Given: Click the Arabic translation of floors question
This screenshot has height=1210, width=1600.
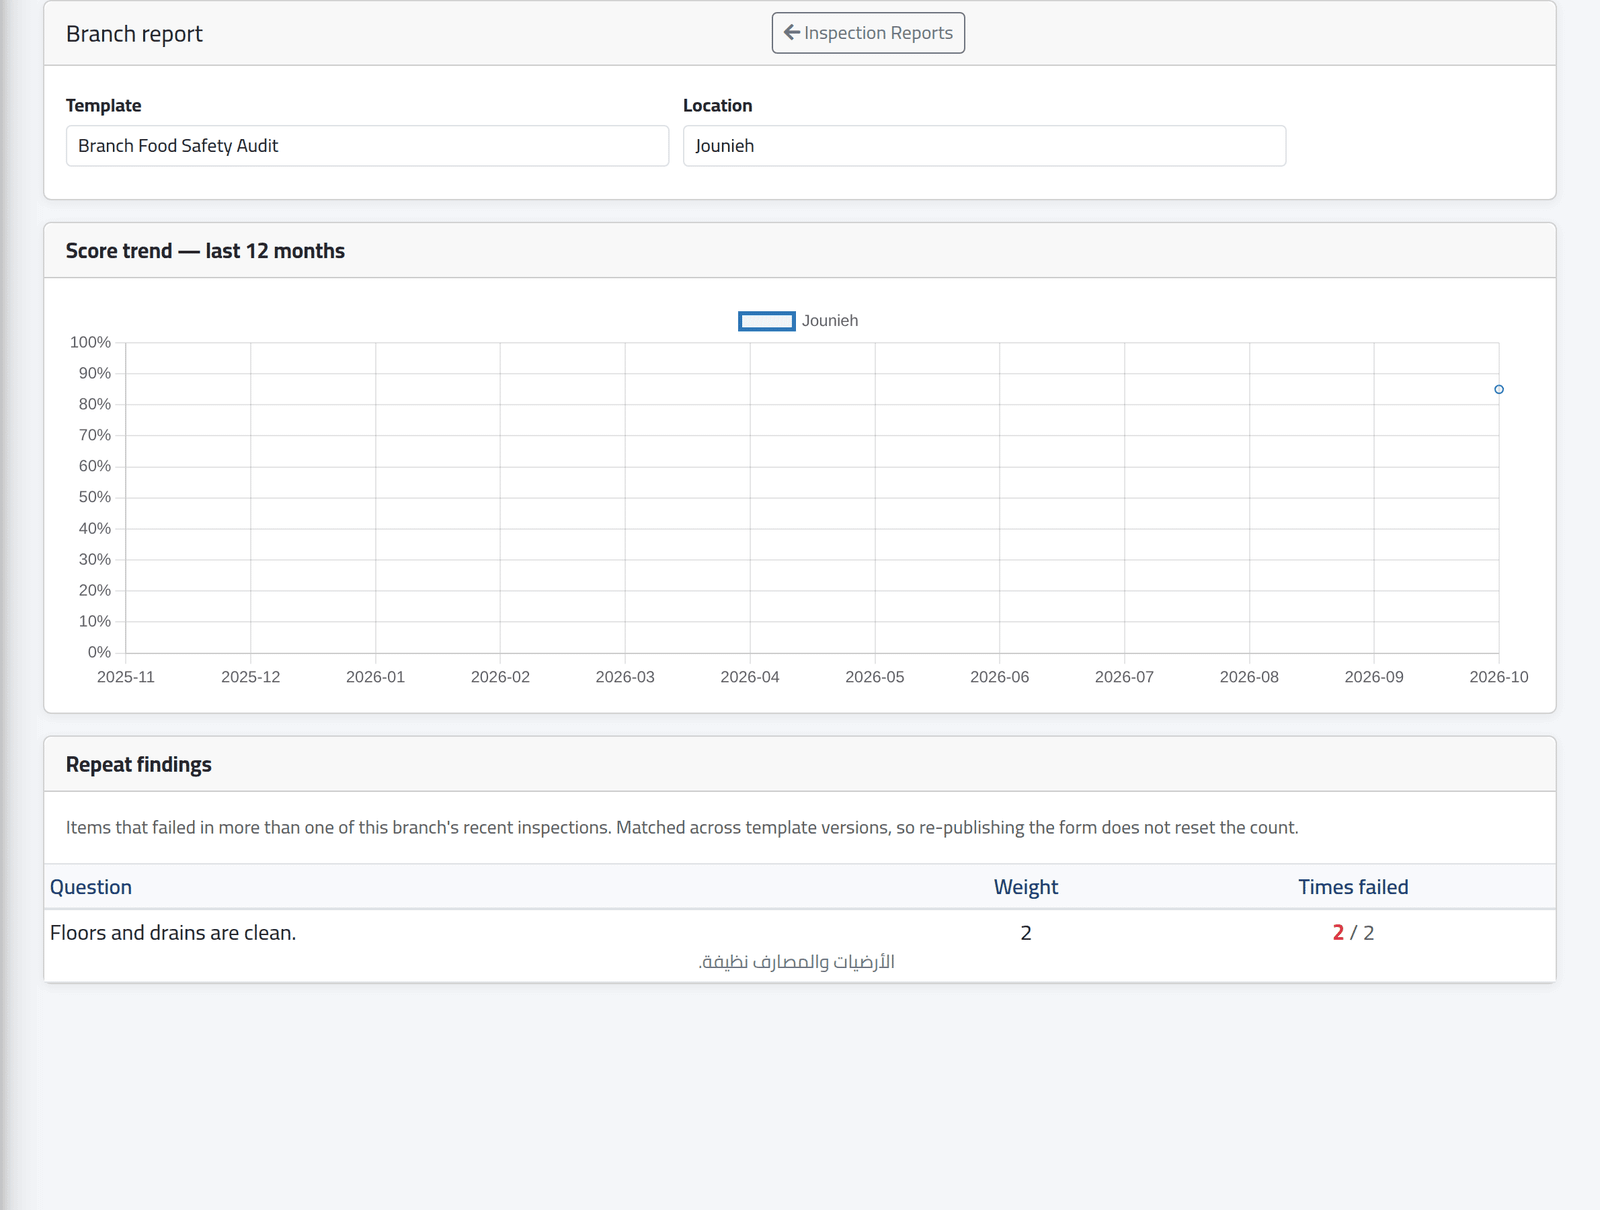Looking at the screenshot, I should point(797,962).
